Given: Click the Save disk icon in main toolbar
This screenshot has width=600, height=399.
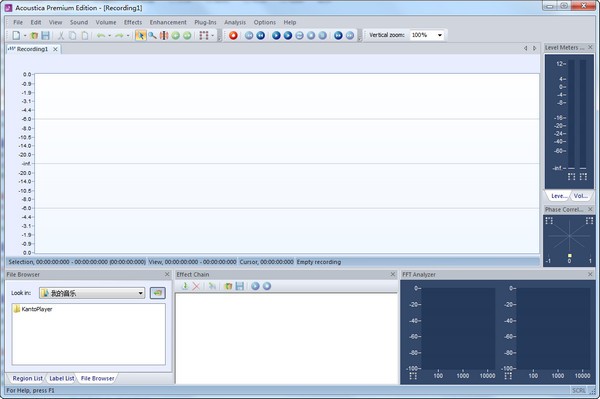Looking at the screenshot, I should (x=46, y=36).
